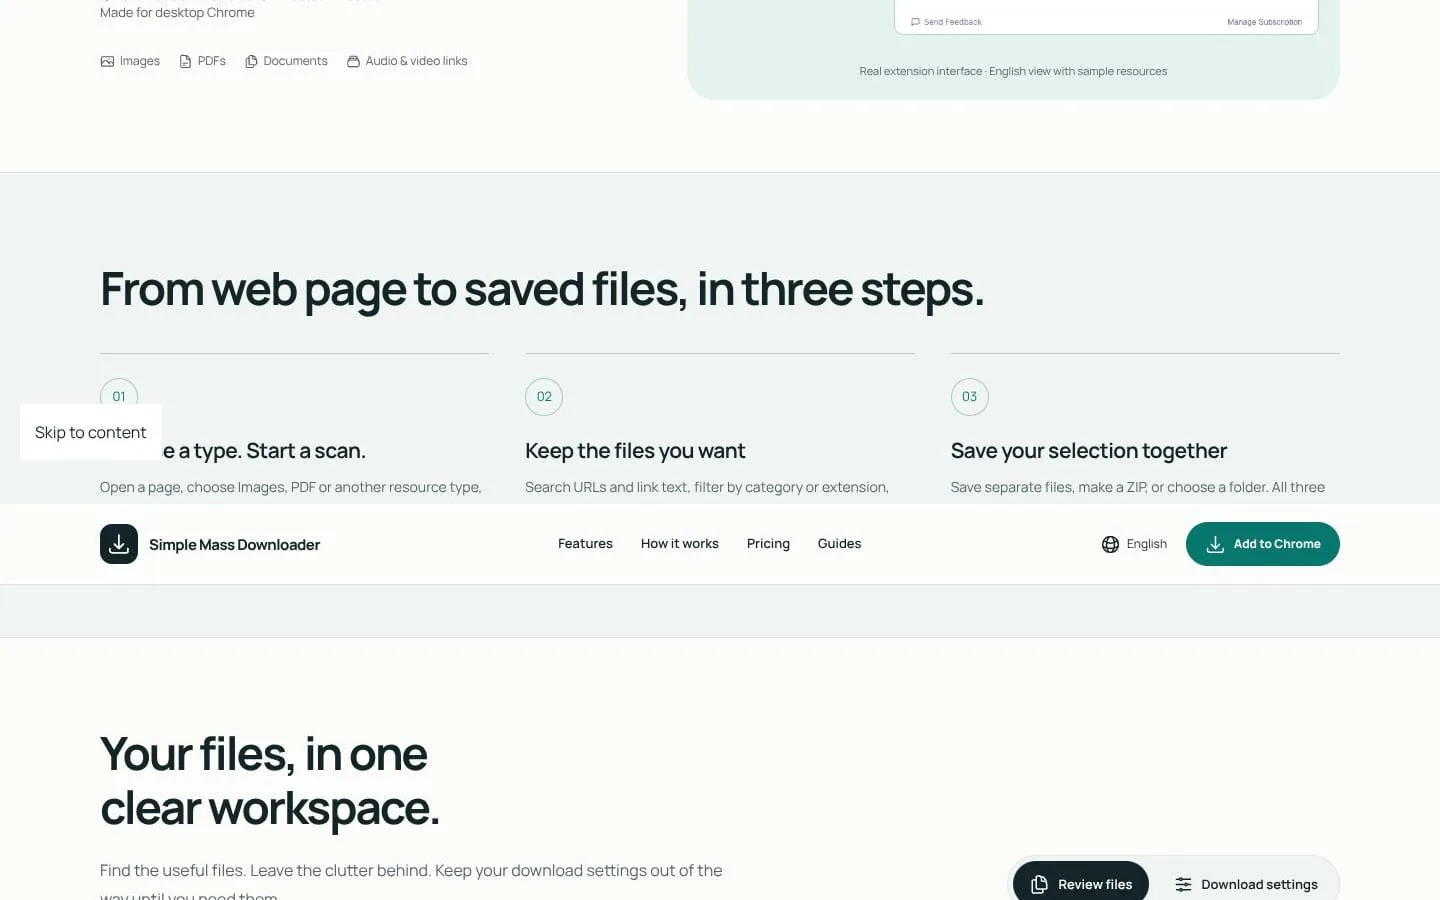Click Send Feedback in extension preview

pyautogui.click(x=946, y=22)
